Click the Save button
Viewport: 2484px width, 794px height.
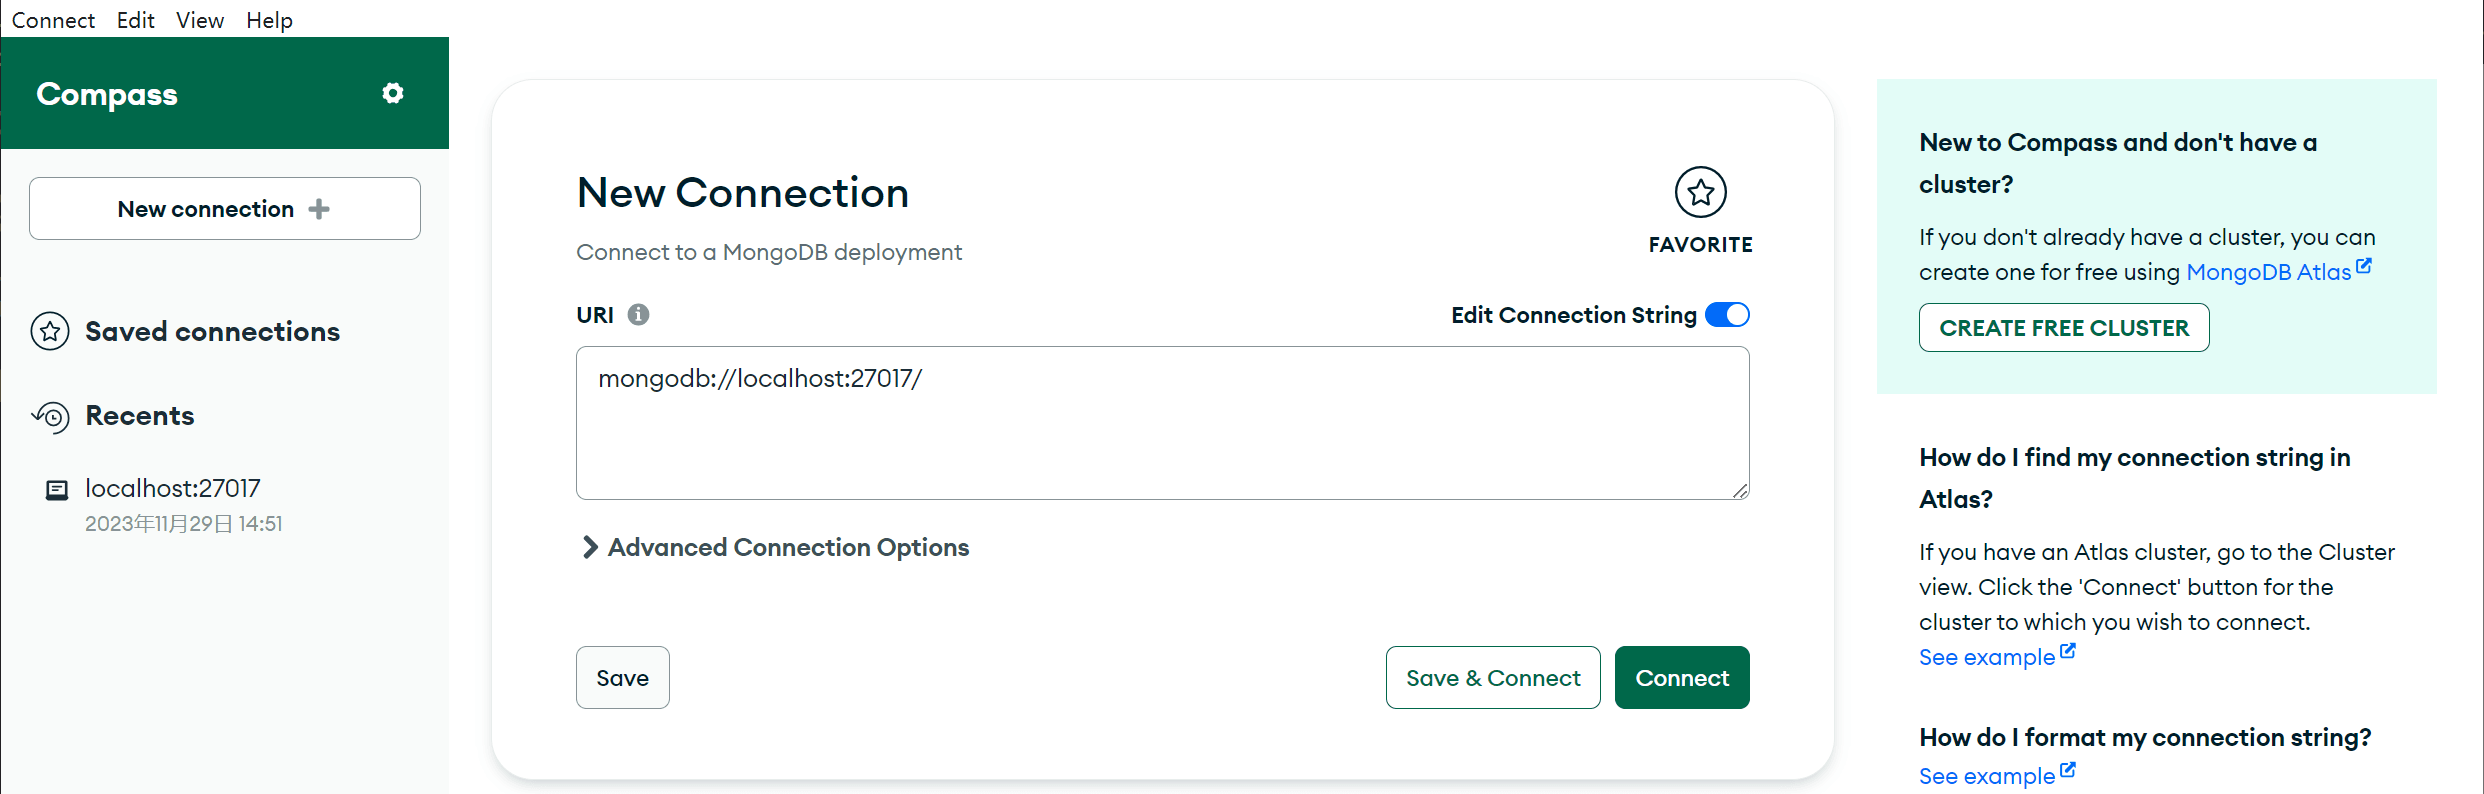click(x=622, y=678)
